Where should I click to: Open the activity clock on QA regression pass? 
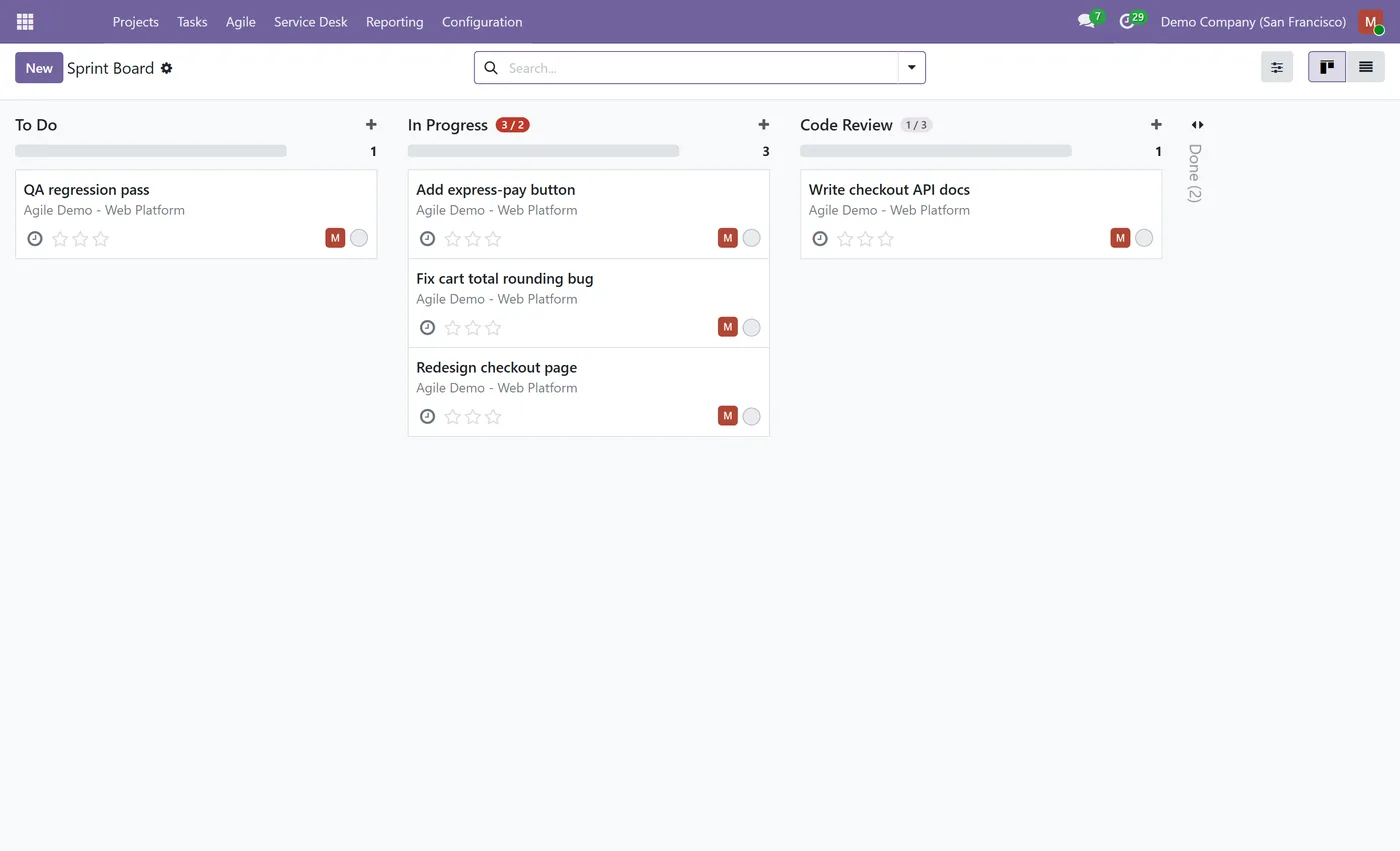click(x=35, y=239)
